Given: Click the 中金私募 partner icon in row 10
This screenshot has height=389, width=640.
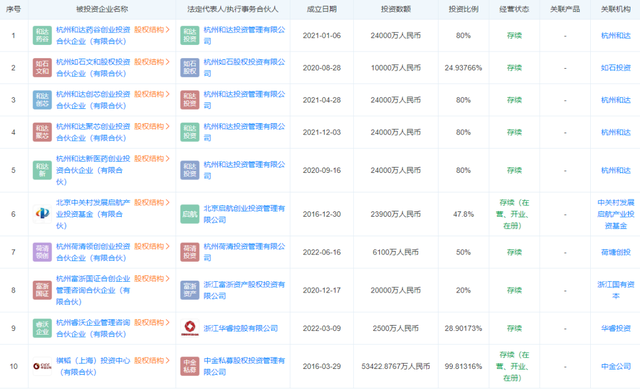Looking at the screenshot, I should pyautogui.click(x=190, y=366).
